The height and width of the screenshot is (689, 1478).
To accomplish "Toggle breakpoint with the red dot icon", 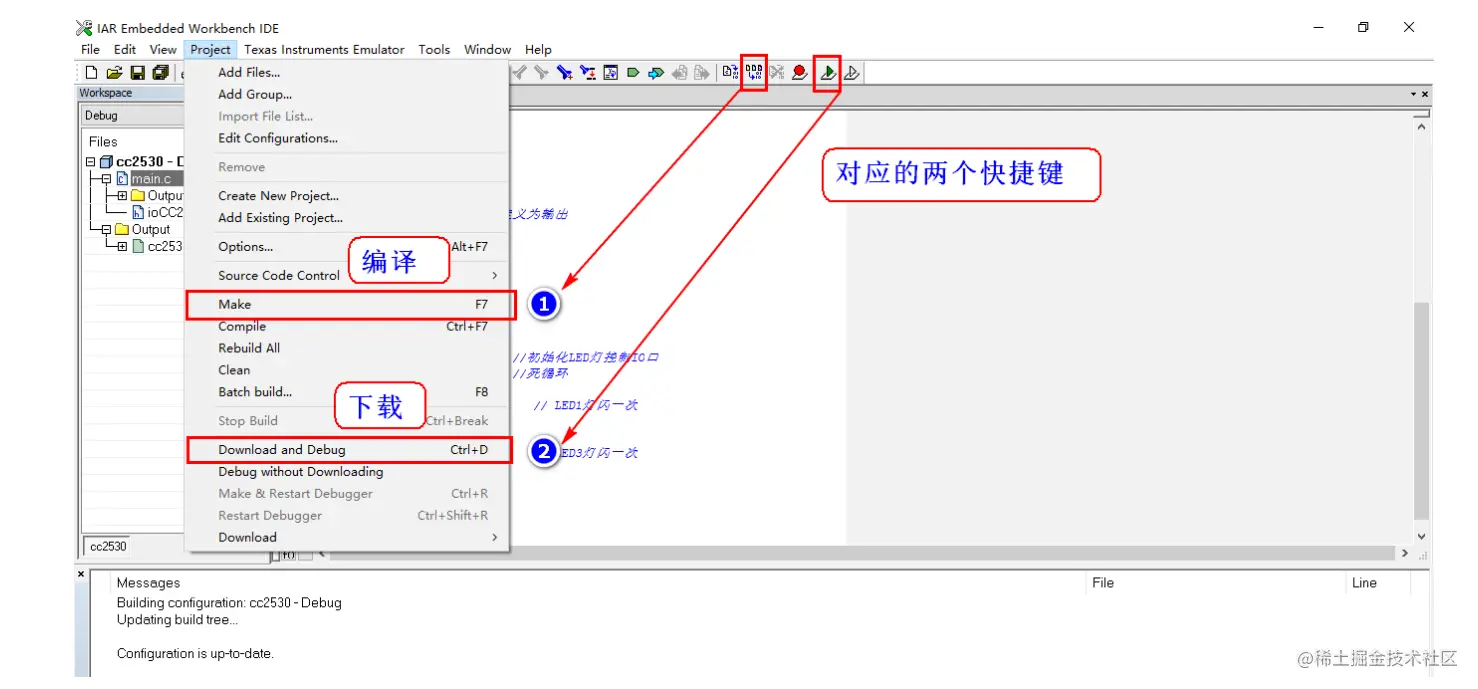I will 799,72.
